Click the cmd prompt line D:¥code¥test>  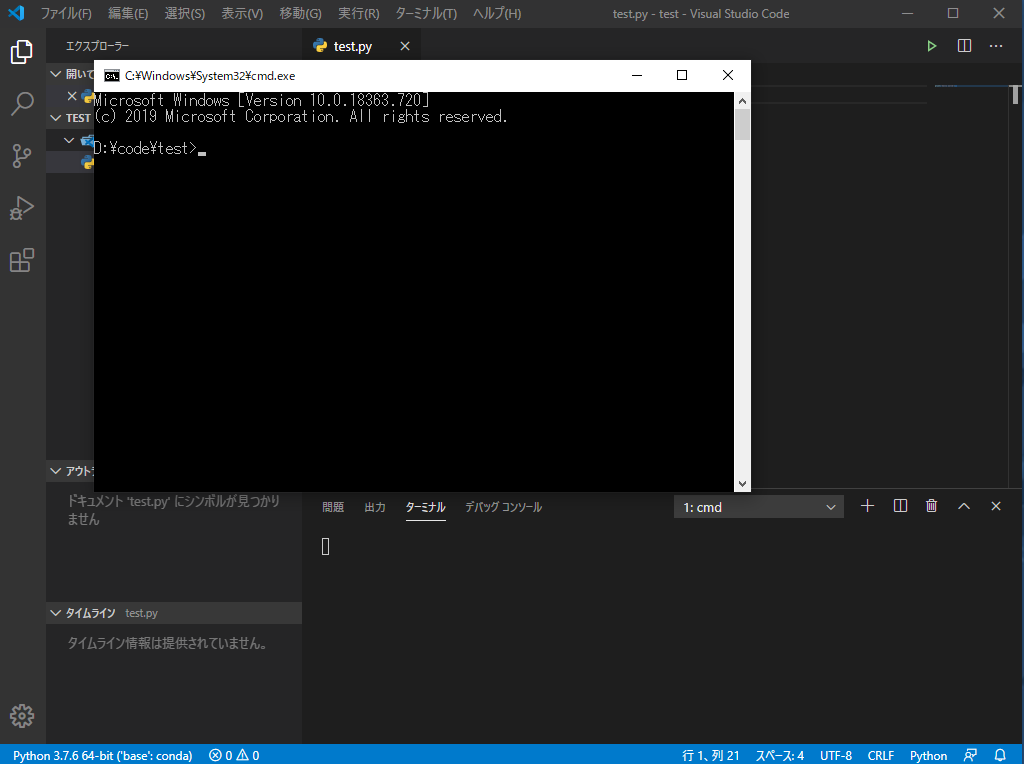145,149
